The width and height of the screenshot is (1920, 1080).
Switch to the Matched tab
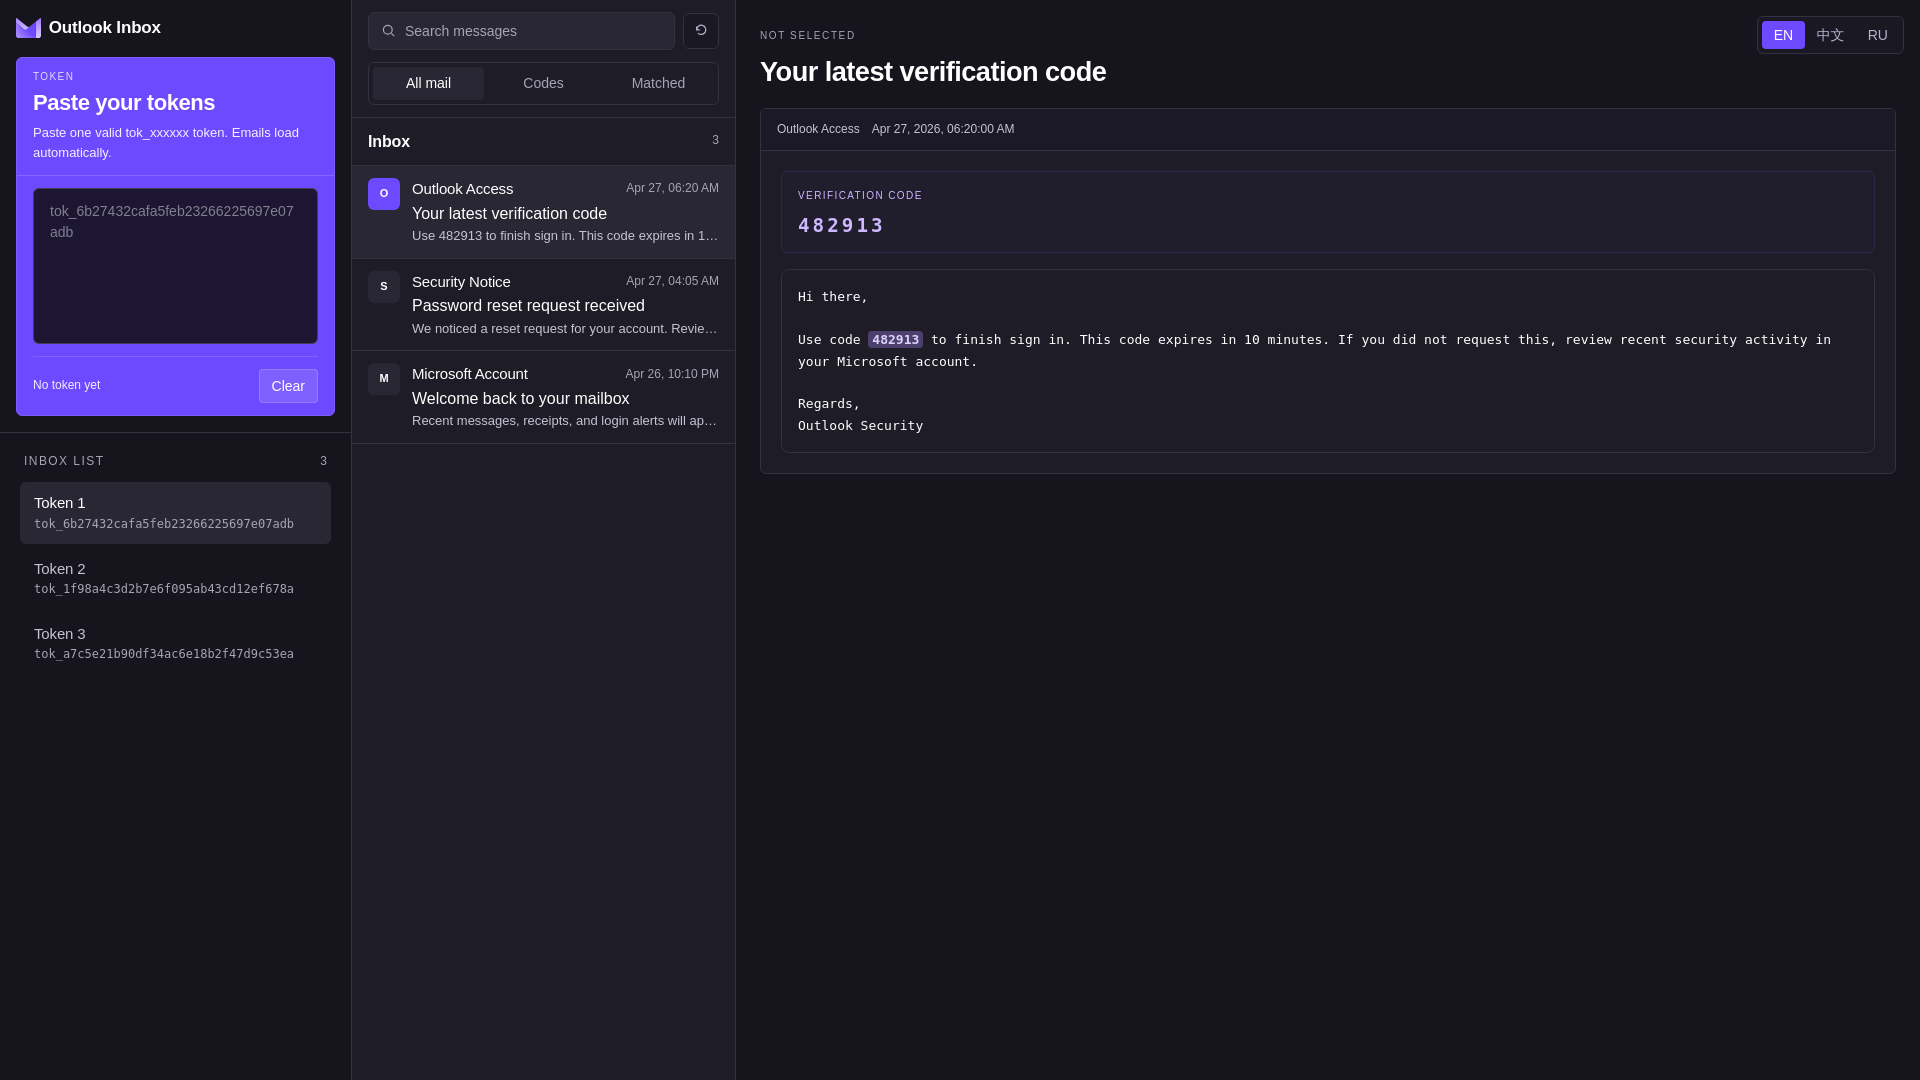(658, 83)
